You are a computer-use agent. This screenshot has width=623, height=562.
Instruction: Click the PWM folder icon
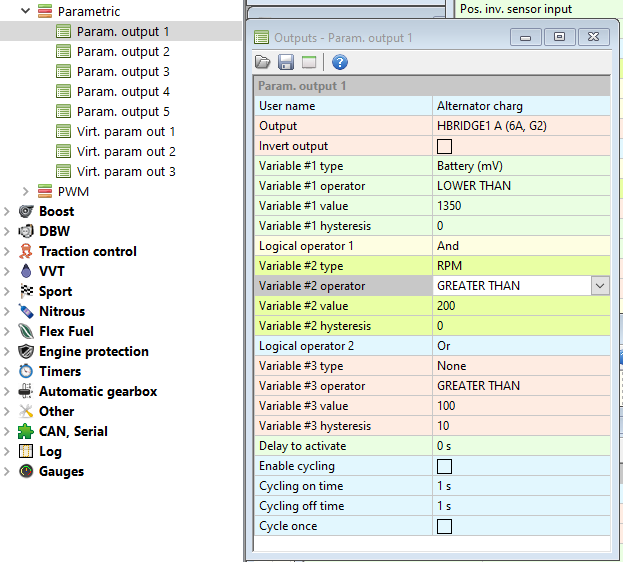coord(45,191)
